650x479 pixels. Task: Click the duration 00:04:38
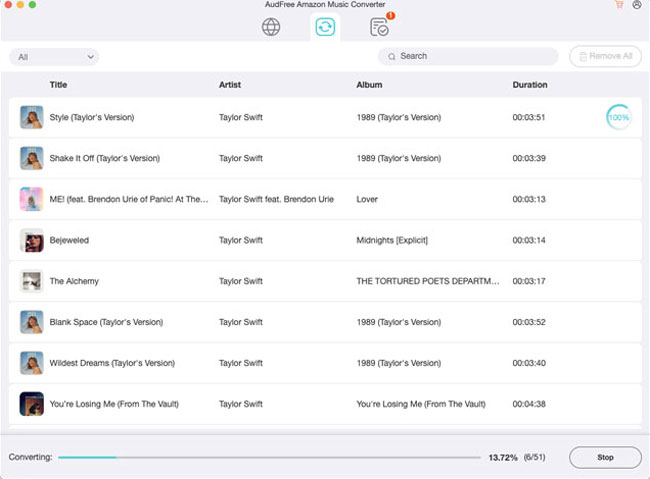[529, 404]
